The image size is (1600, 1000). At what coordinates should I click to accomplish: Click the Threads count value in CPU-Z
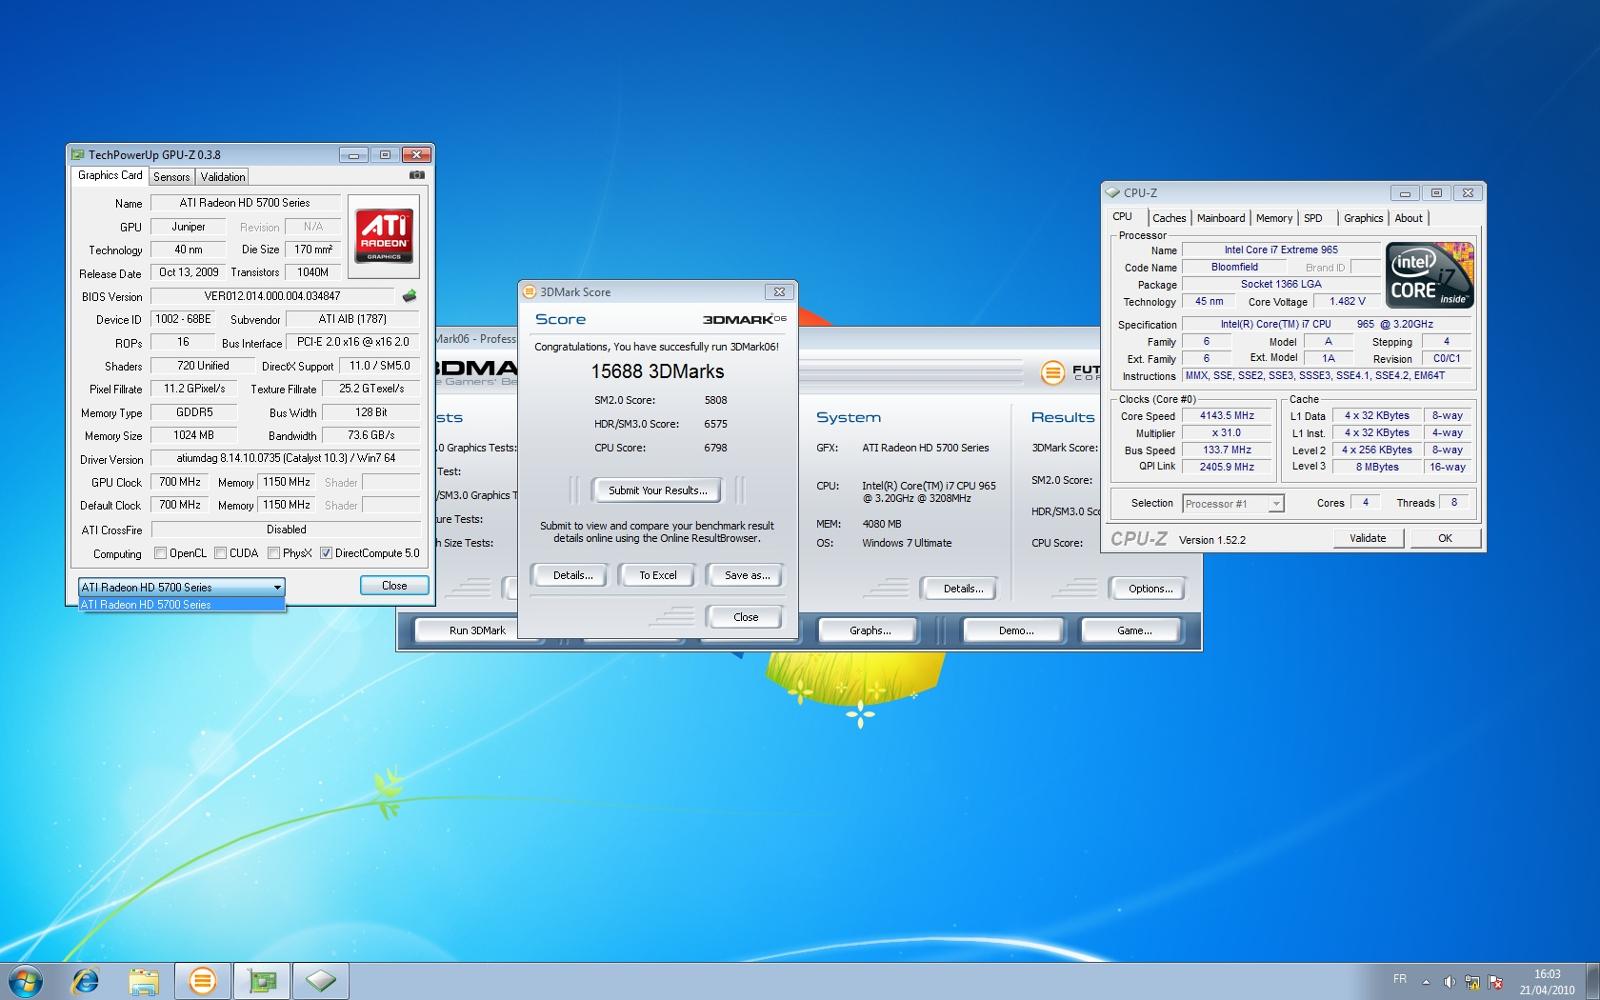point(1454,503)
